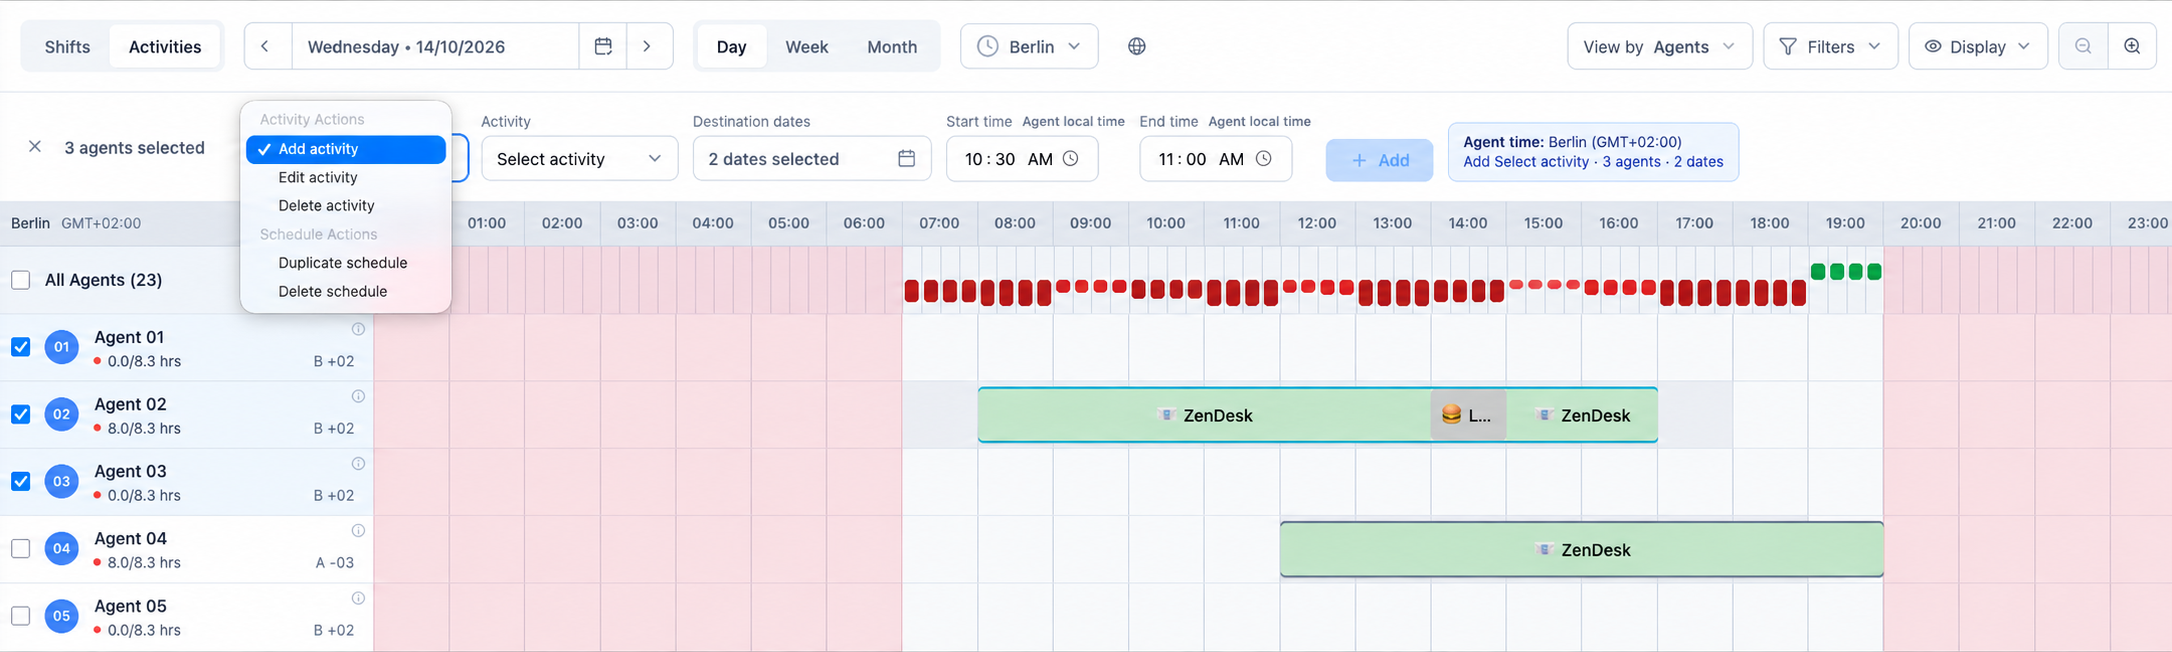Image resolution: width=2172 pixels, height=652 pixels.
Task: Open calendar icon in Destination dates
Action: [906, 158]
